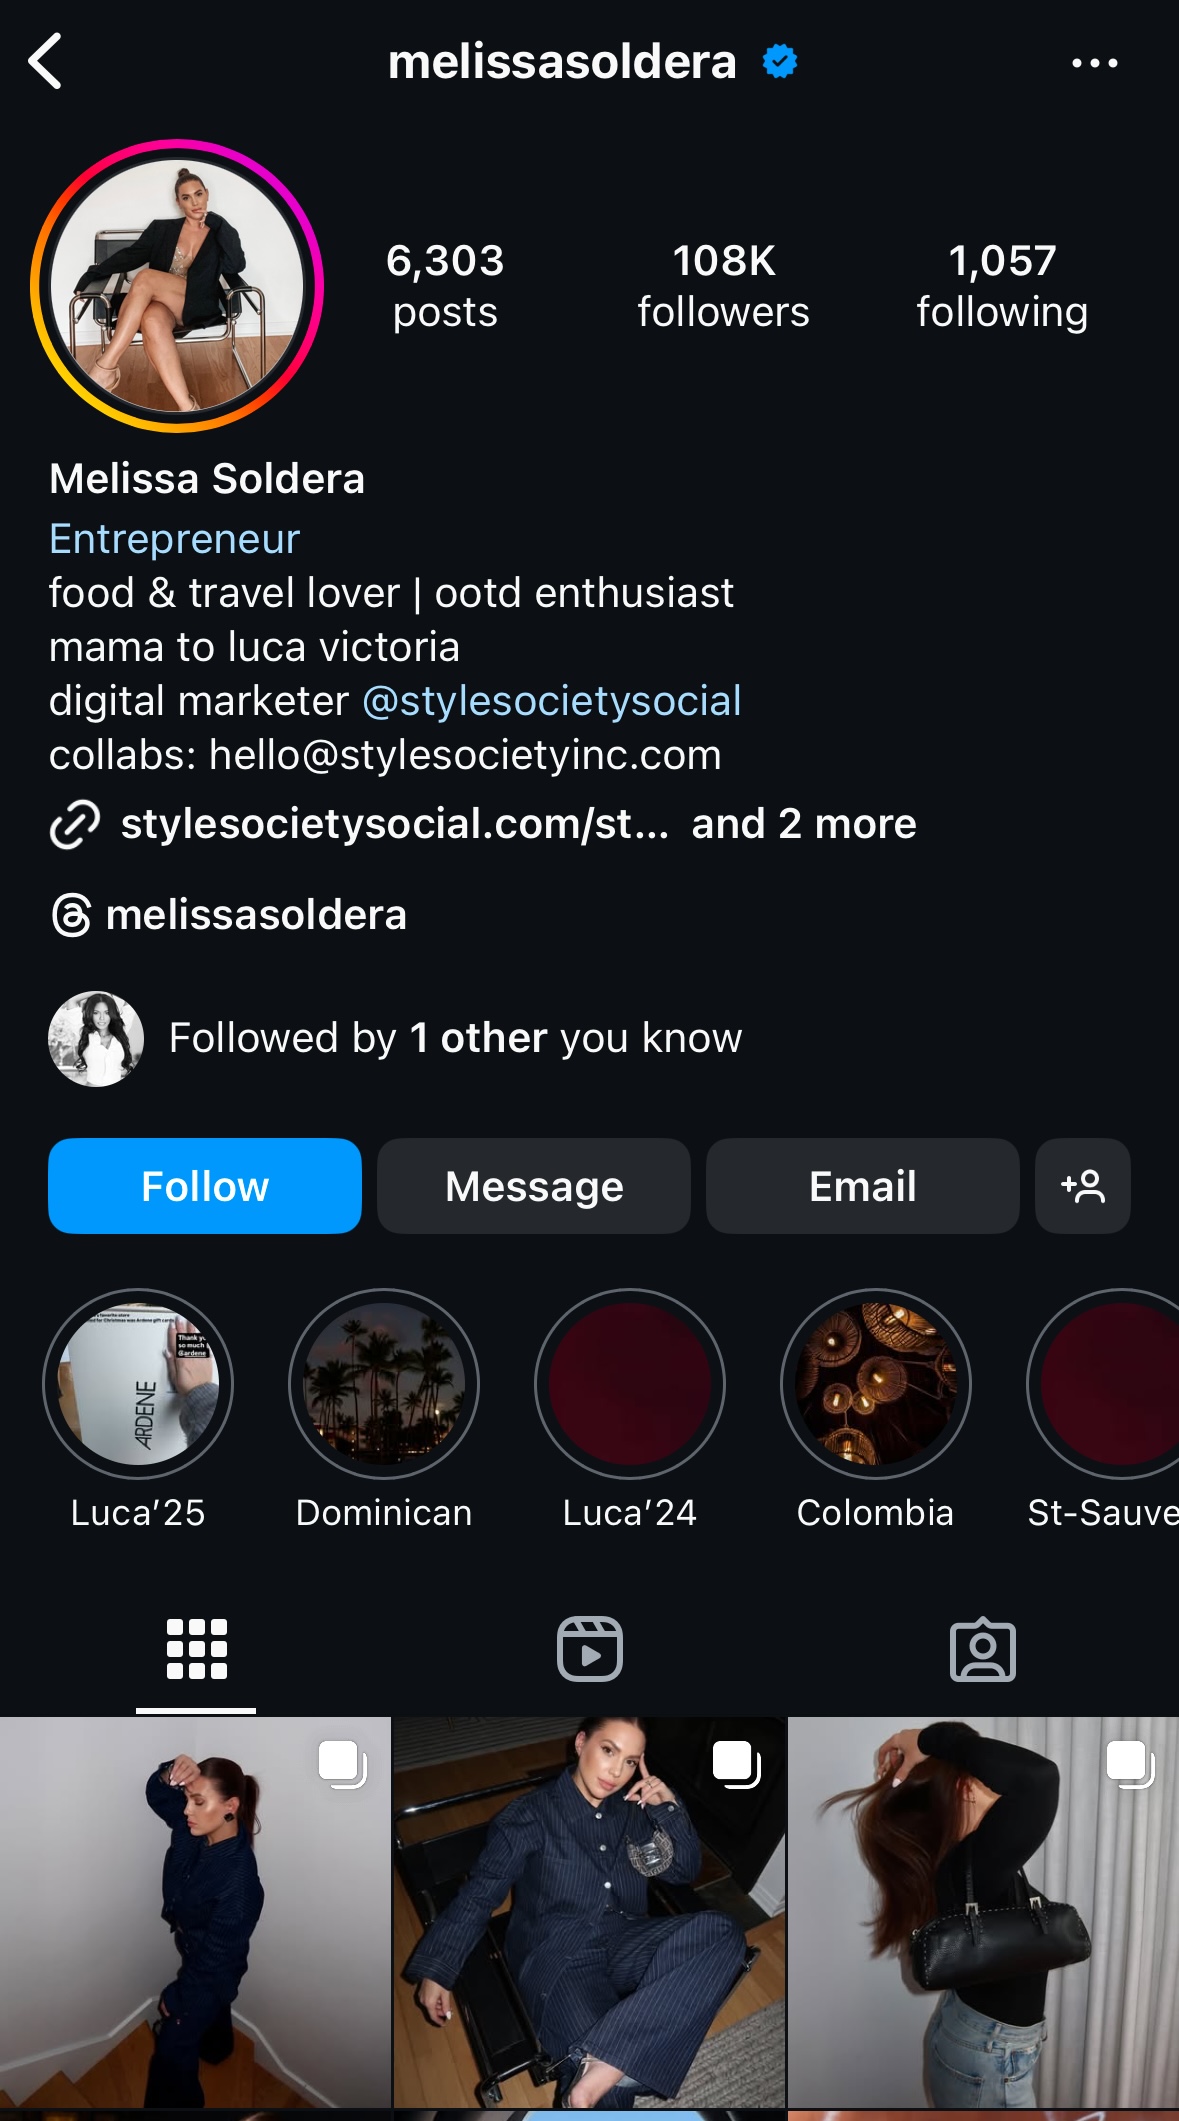The height and width of the screenshot is (2121, 1179).
Task: Switch to the Reels tab icon
Action: tap(590, 1649)
